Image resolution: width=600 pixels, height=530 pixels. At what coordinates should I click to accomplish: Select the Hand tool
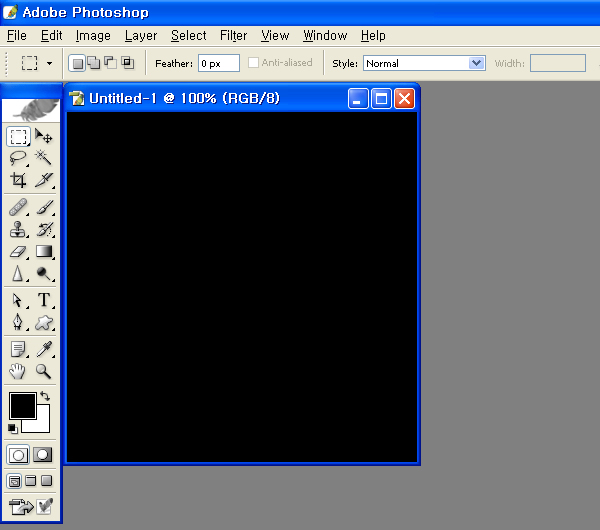click(18, 371)
